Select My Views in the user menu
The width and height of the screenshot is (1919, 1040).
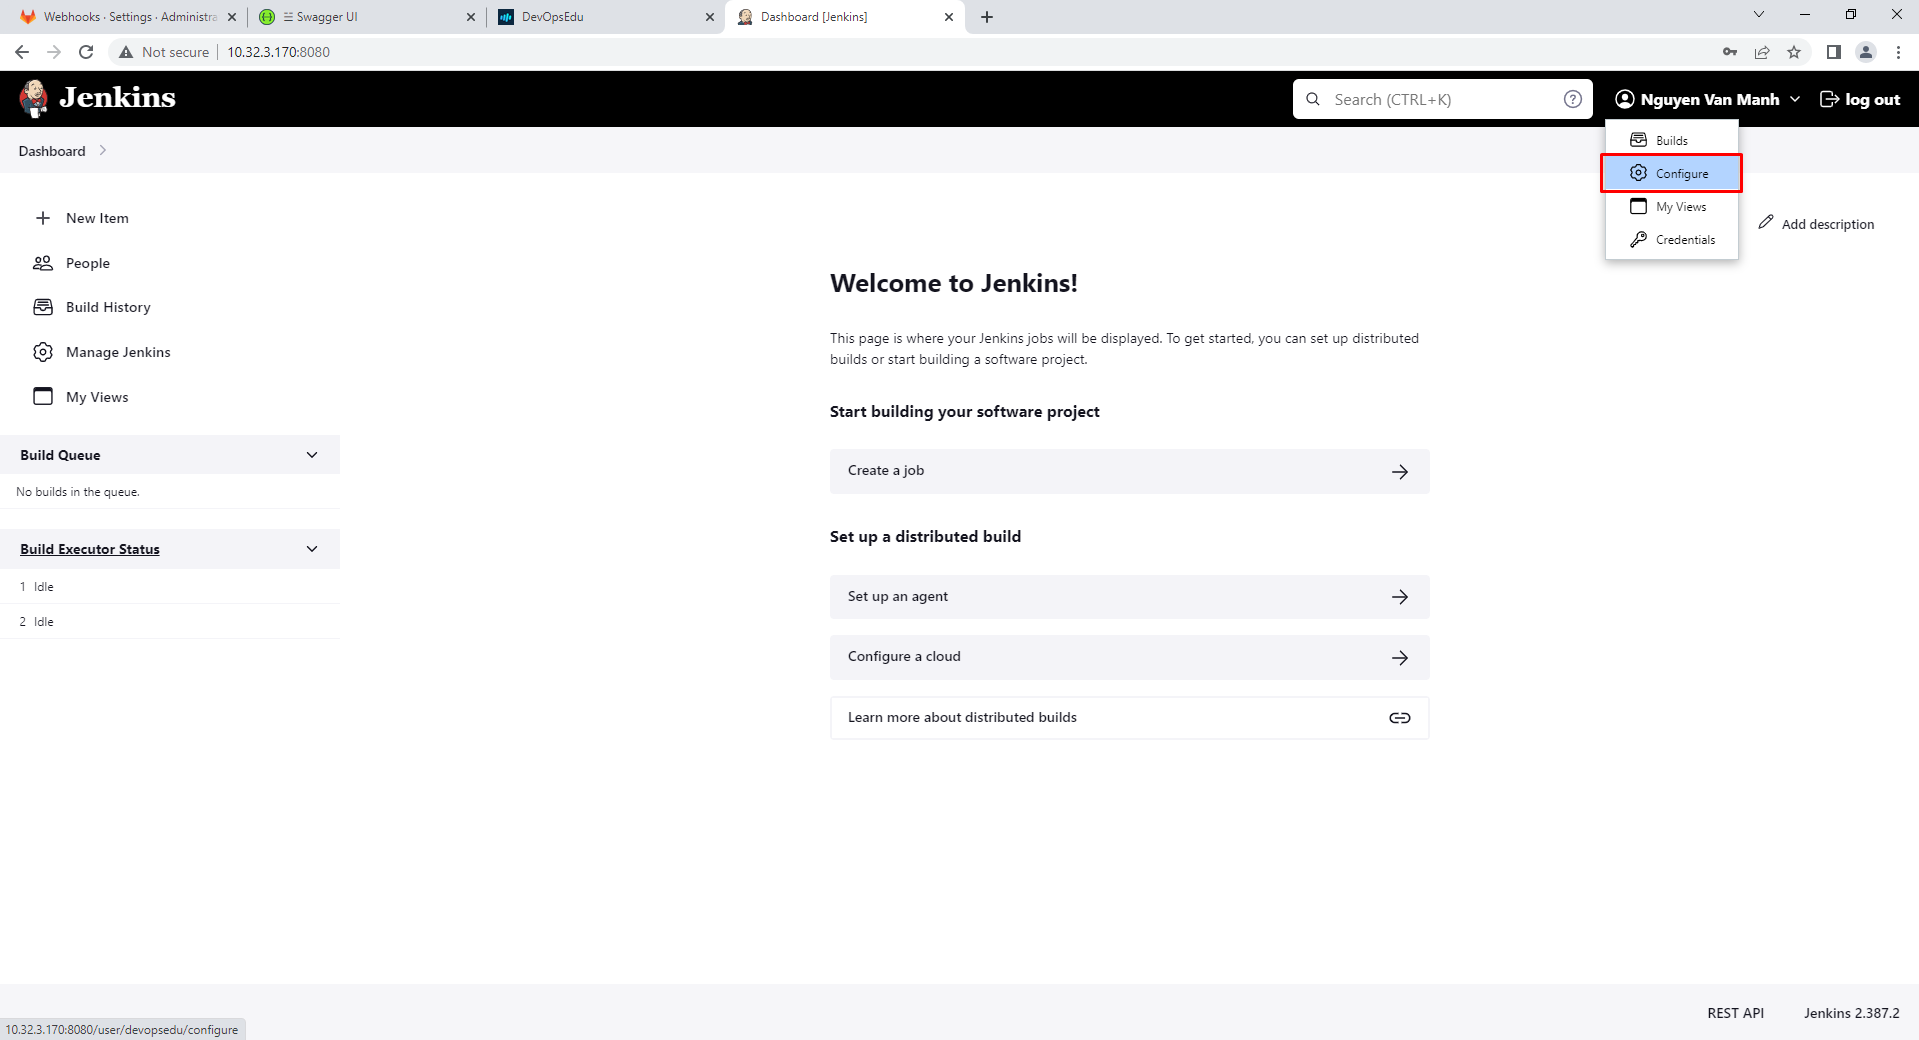click(x=1672, y=206)
